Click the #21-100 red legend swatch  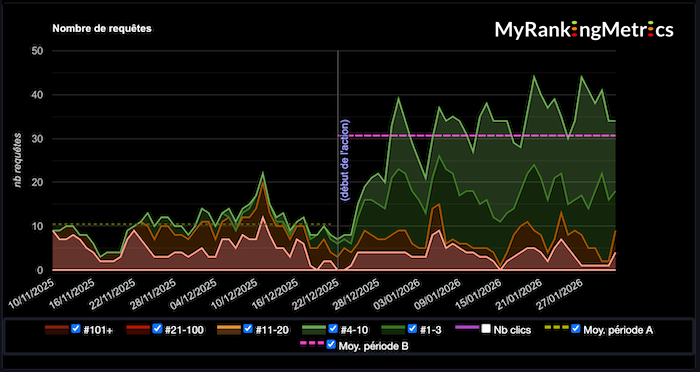coord(138,330)
